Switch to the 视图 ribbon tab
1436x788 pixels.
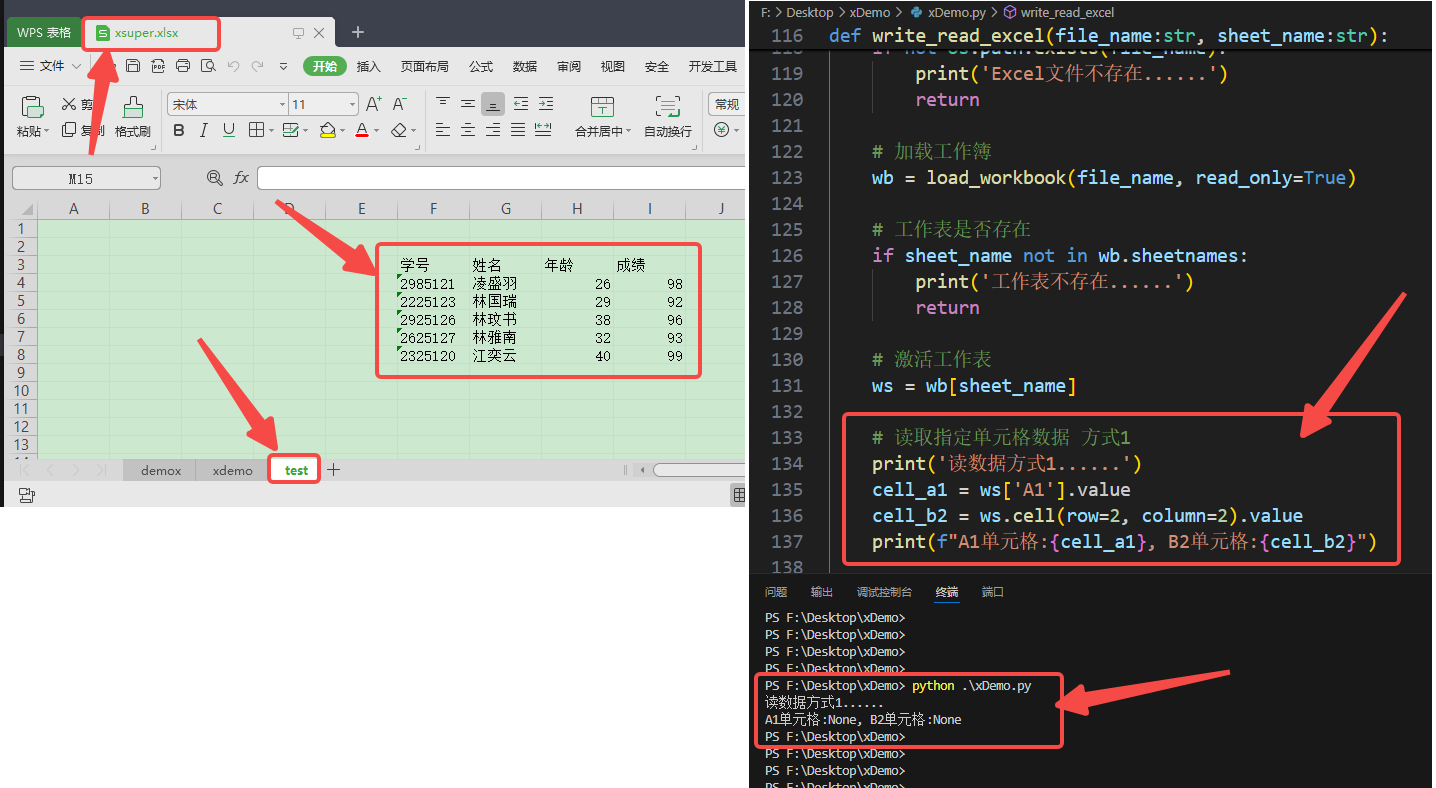click(x=613, y=66)
